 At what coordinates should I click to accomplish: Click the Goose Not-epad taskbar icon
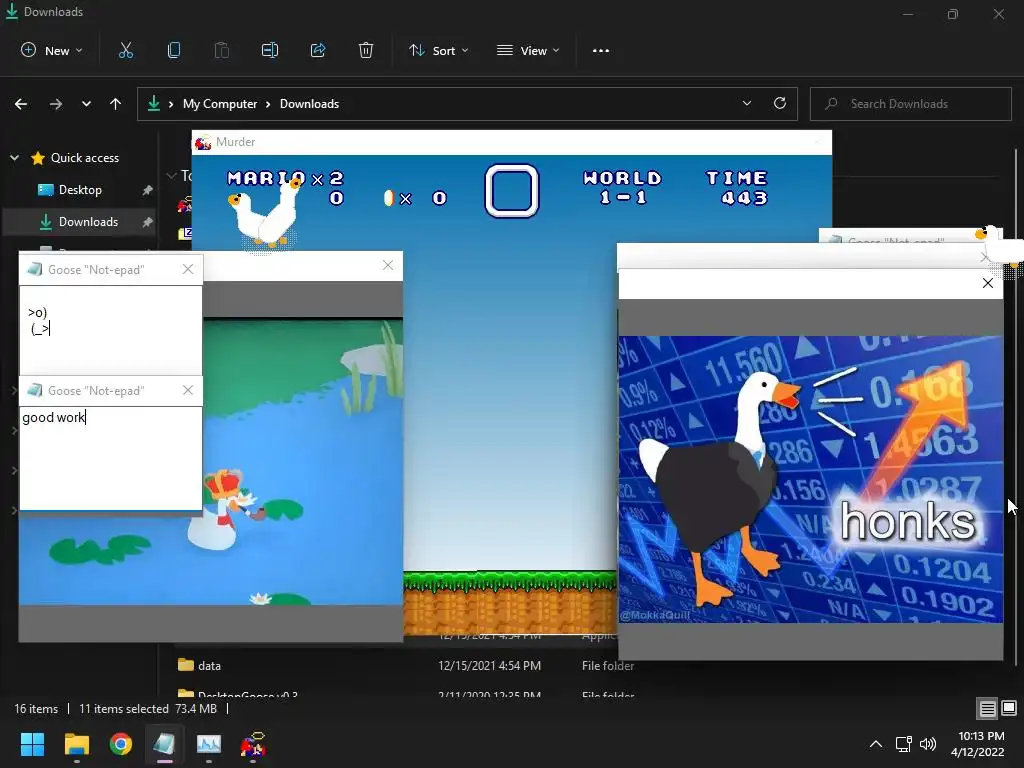coord(165,744)
